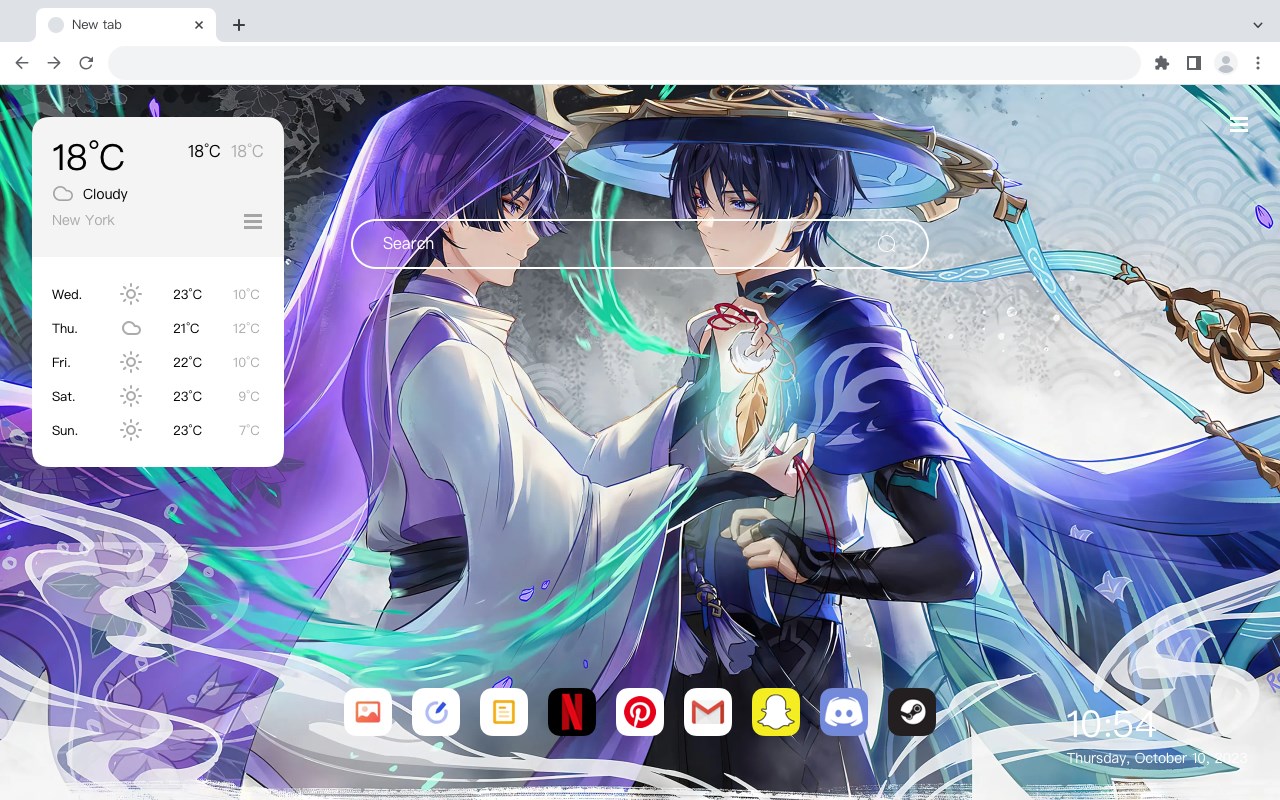This screenshot has height=800, width=1280.
Task: Click the 10:54 clock display
Action: point(1111,724)
